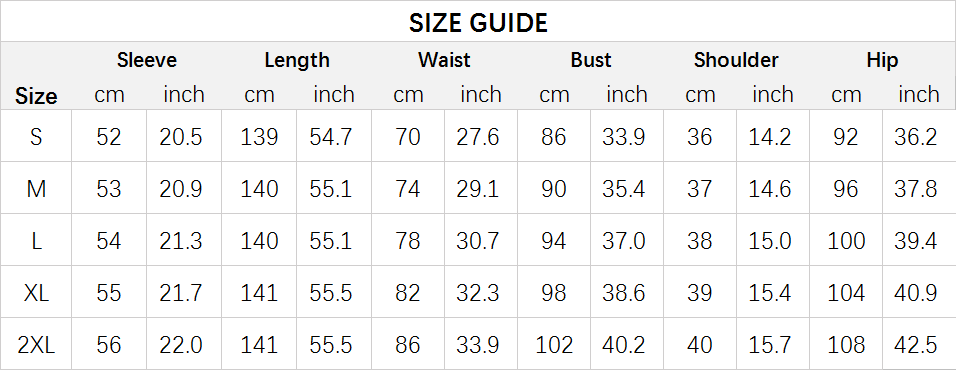Select the 2XL size row label

36,345
